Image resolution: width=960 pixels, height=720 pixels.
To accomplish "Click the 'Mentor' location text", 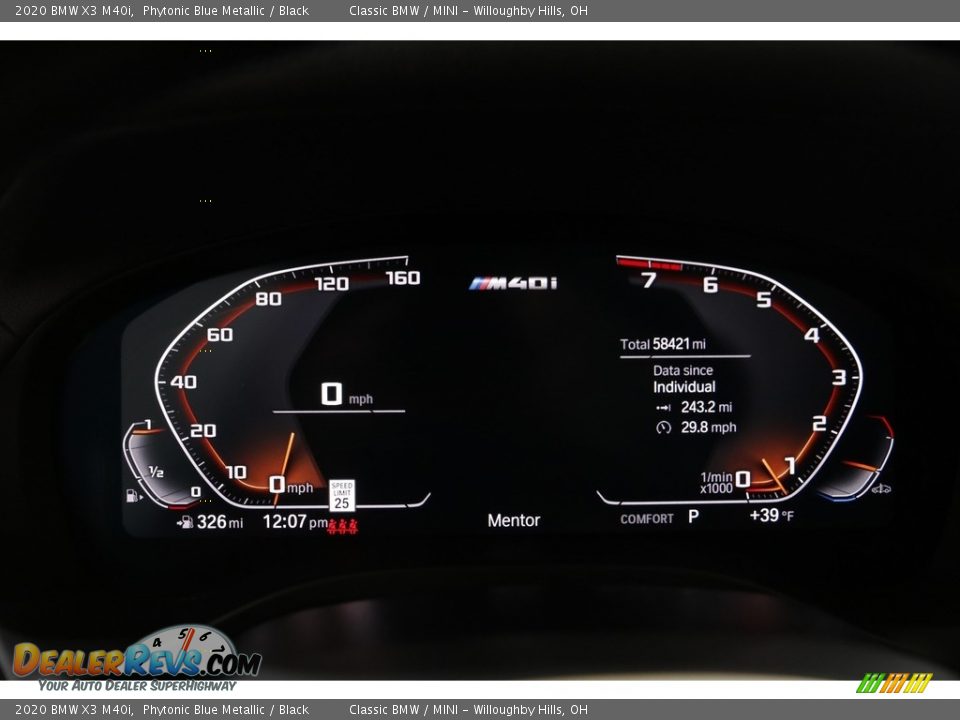I will click(x=514, y=520).
